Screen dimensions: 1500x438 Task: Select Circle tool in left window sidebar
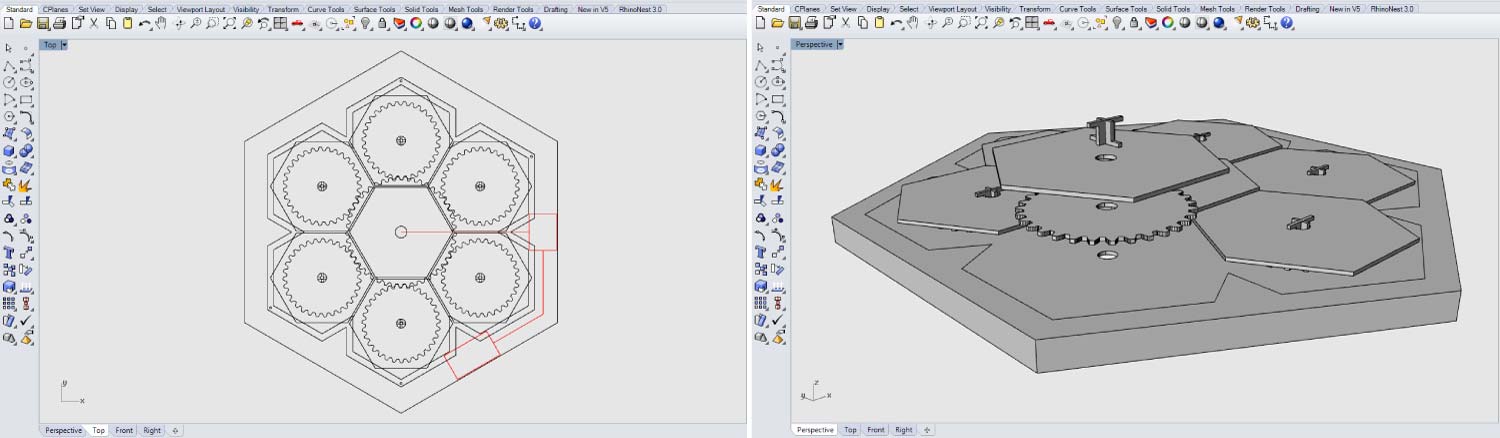coord(9,82)
